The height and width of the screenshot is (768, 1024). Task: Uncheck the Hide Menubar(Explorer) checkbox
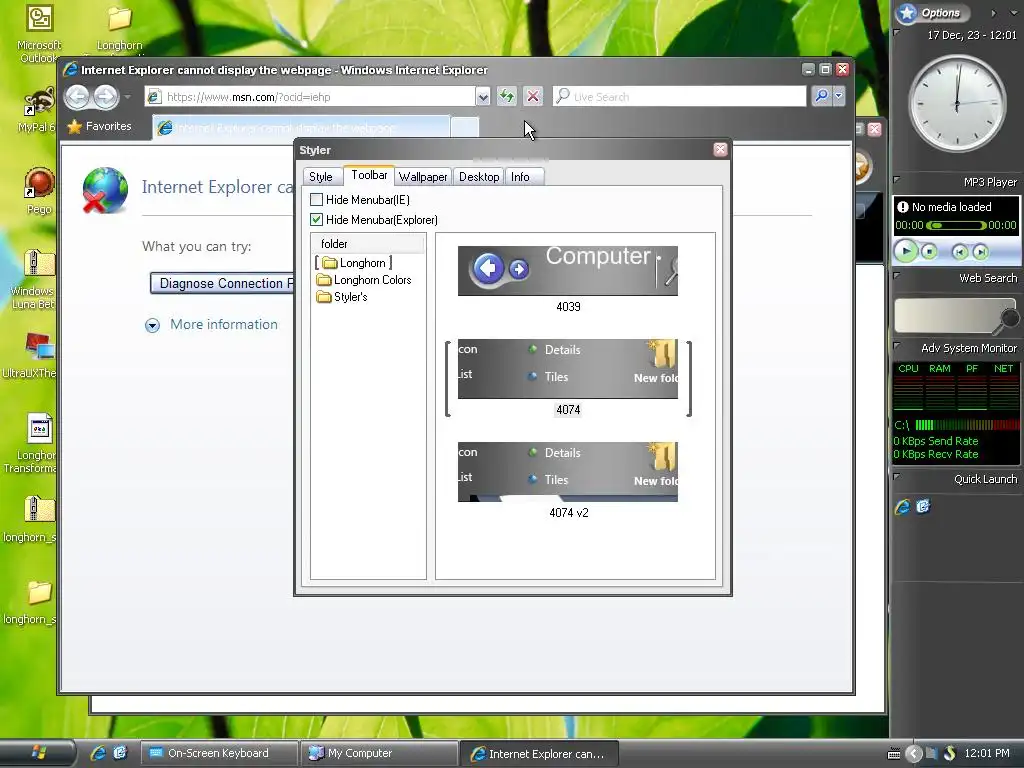pyautogui.click(x=316, y=219)
